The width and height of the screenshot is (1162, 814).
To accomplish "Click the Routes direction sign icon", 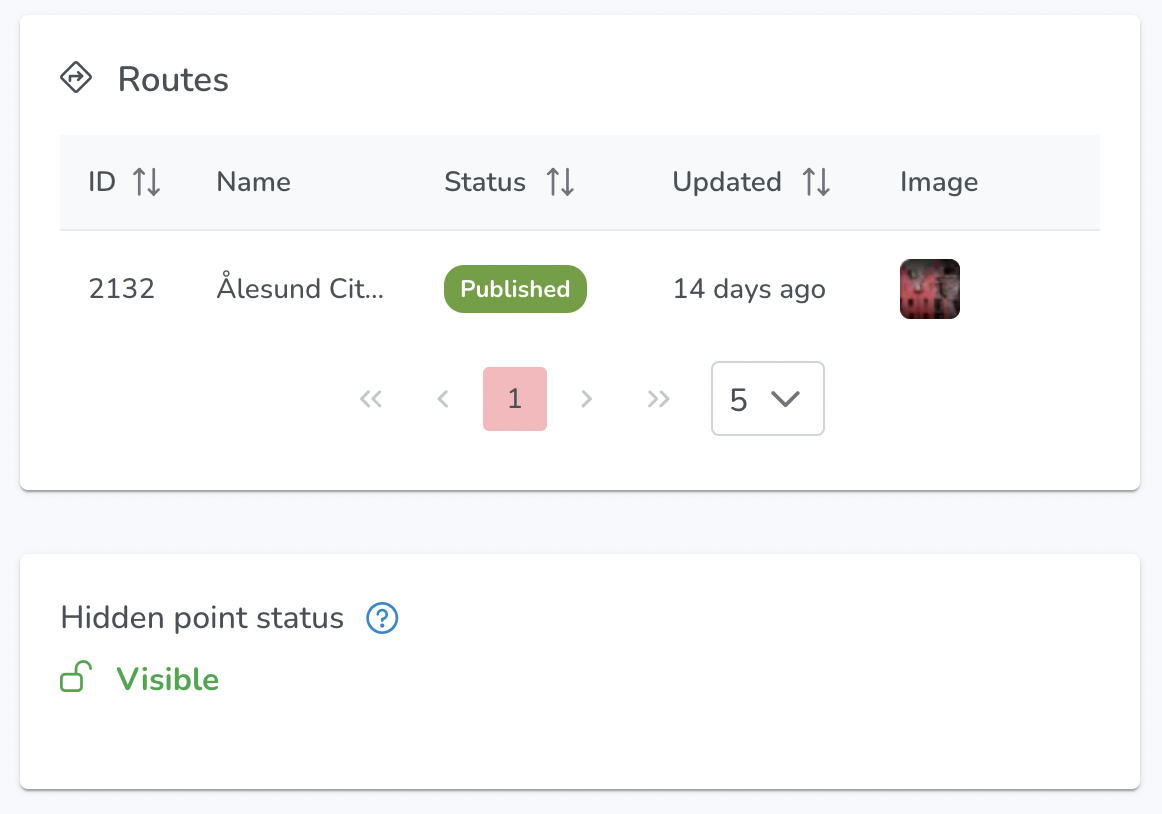I will click(x=76, y=78).
